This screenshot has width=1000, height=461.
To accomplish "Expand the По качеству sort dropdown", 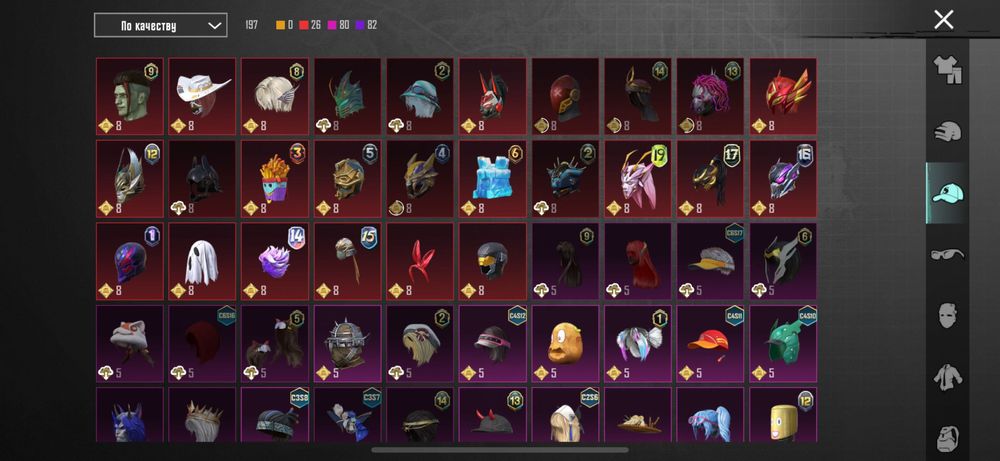I will click(160, 26).
